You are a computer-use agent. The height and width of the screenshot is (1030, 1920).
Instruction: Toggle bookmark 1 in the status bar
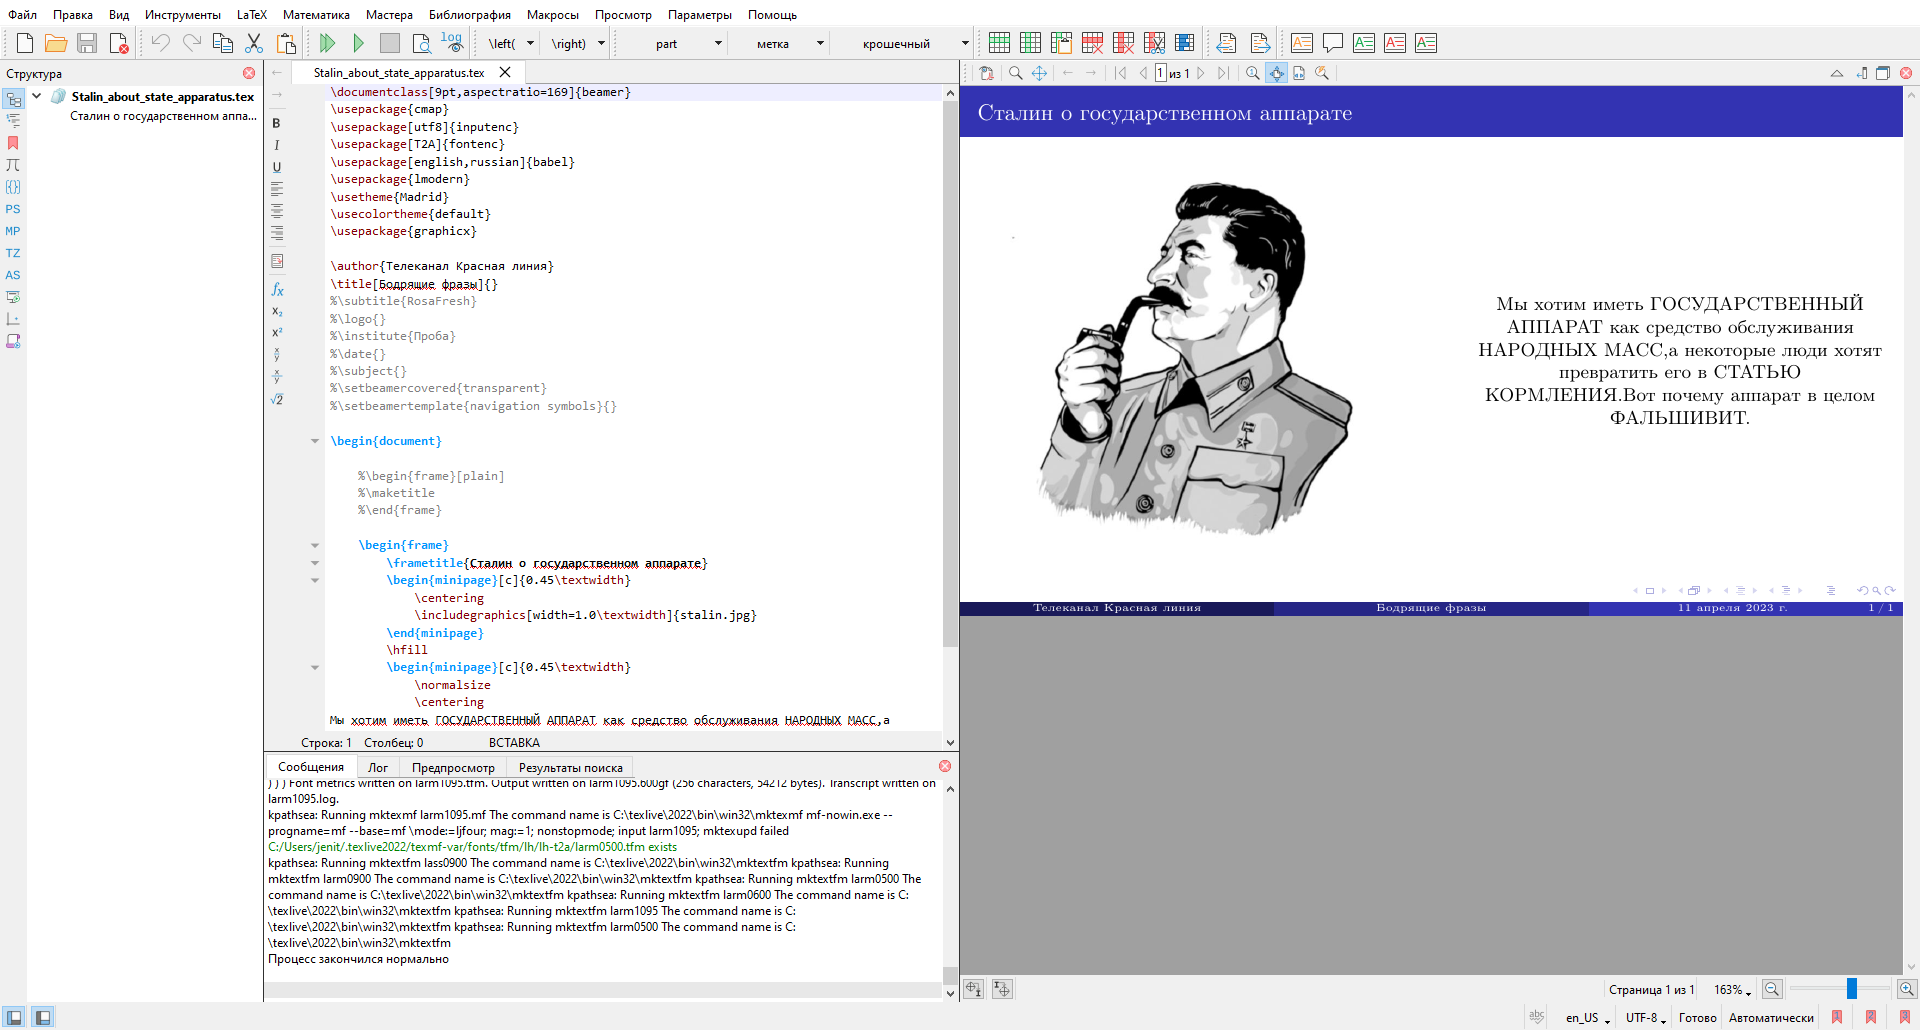(1837, 1017)
